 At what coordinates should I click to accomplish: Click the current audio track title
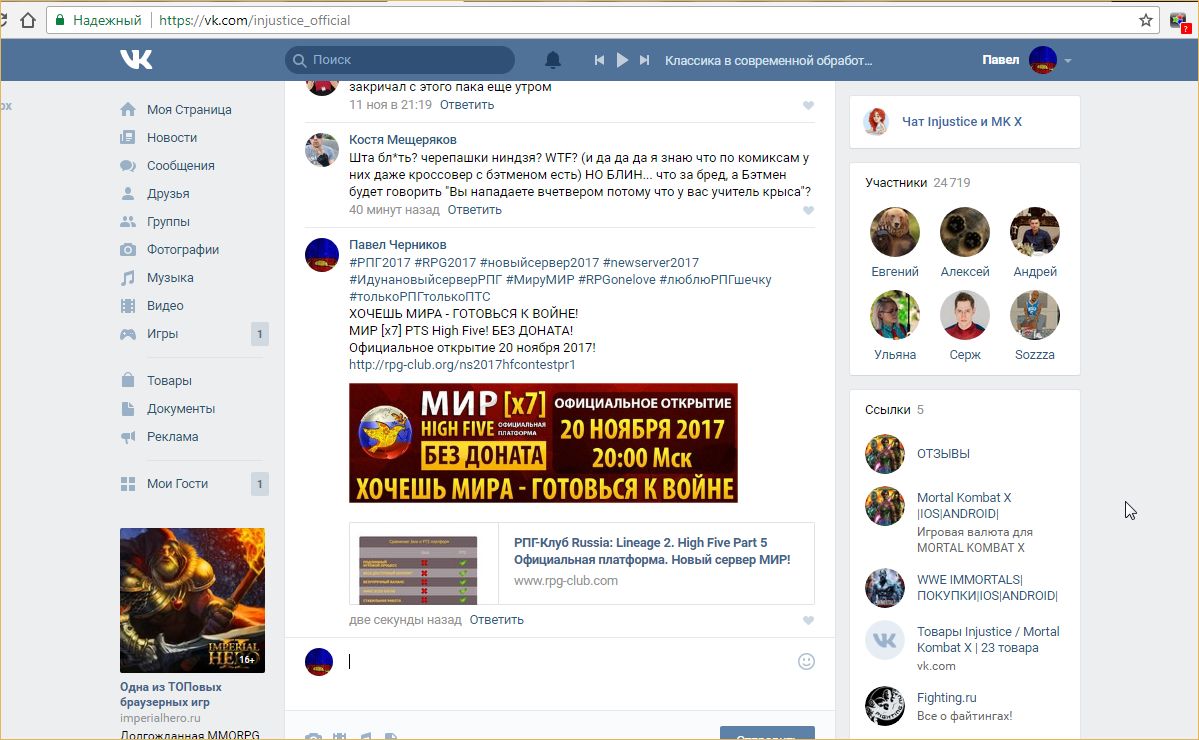(768, 60)
